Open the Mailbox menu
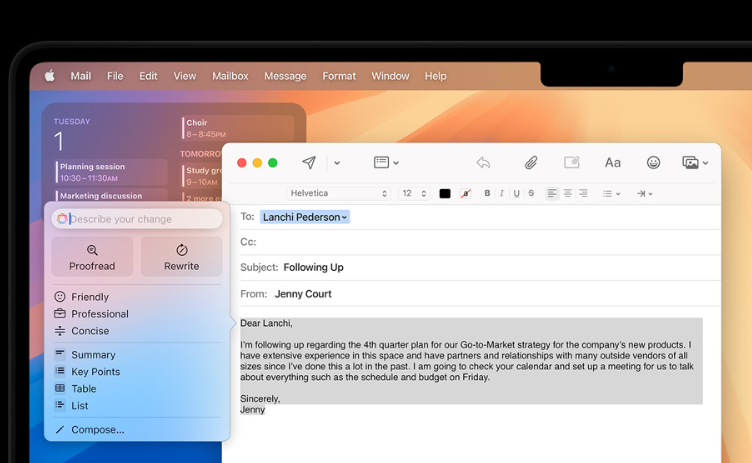The width and height of the screenshot is (752, 463). (230, 76)
